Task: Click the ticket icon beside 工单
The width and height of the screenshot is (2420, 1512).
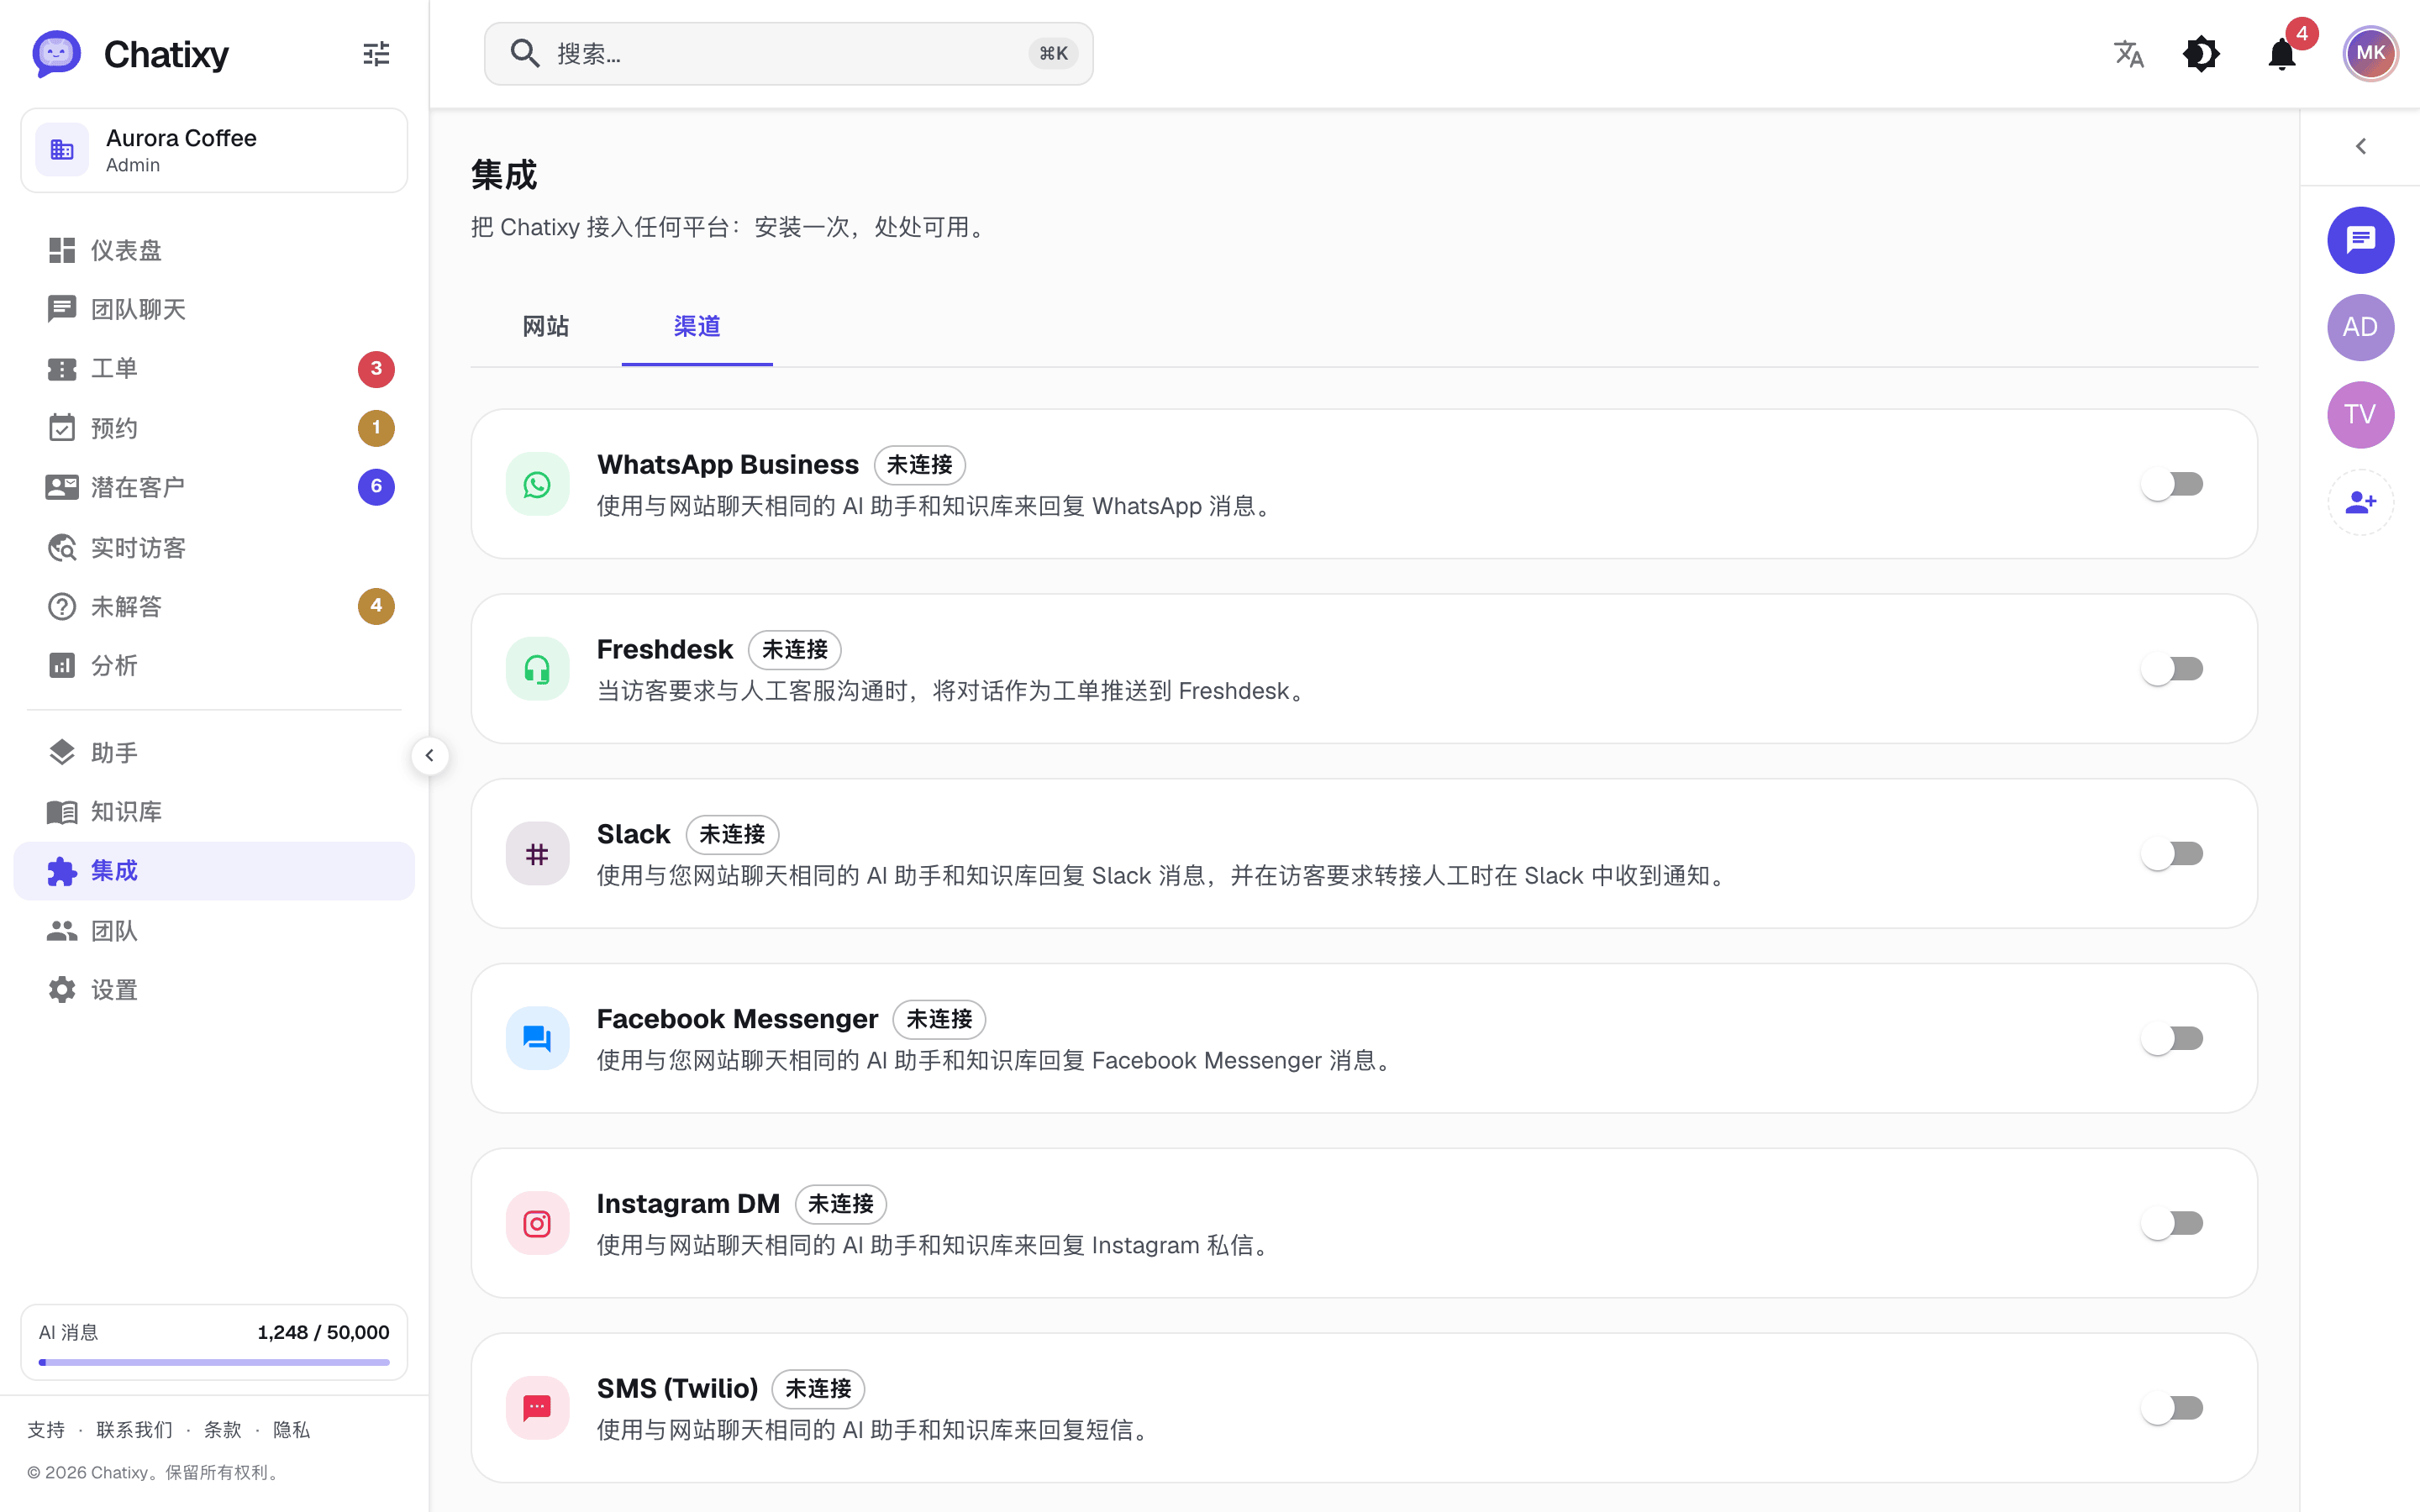Action: pos(62,369)
